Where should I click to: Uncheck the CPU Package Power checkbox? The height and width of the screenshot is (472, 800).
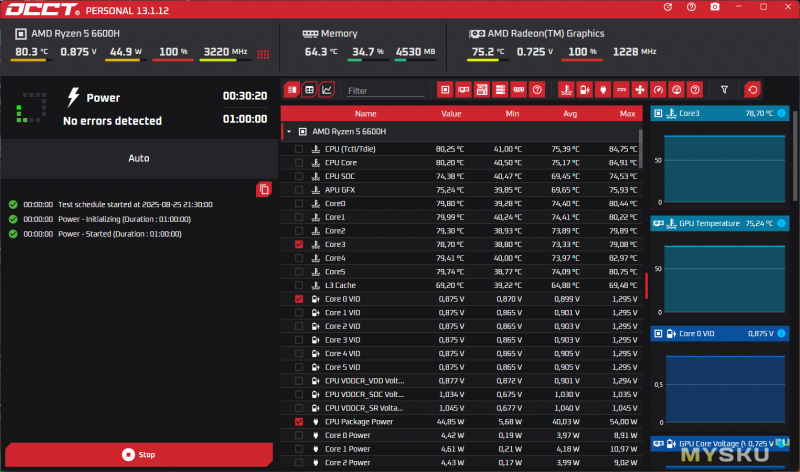click(299, 421)
